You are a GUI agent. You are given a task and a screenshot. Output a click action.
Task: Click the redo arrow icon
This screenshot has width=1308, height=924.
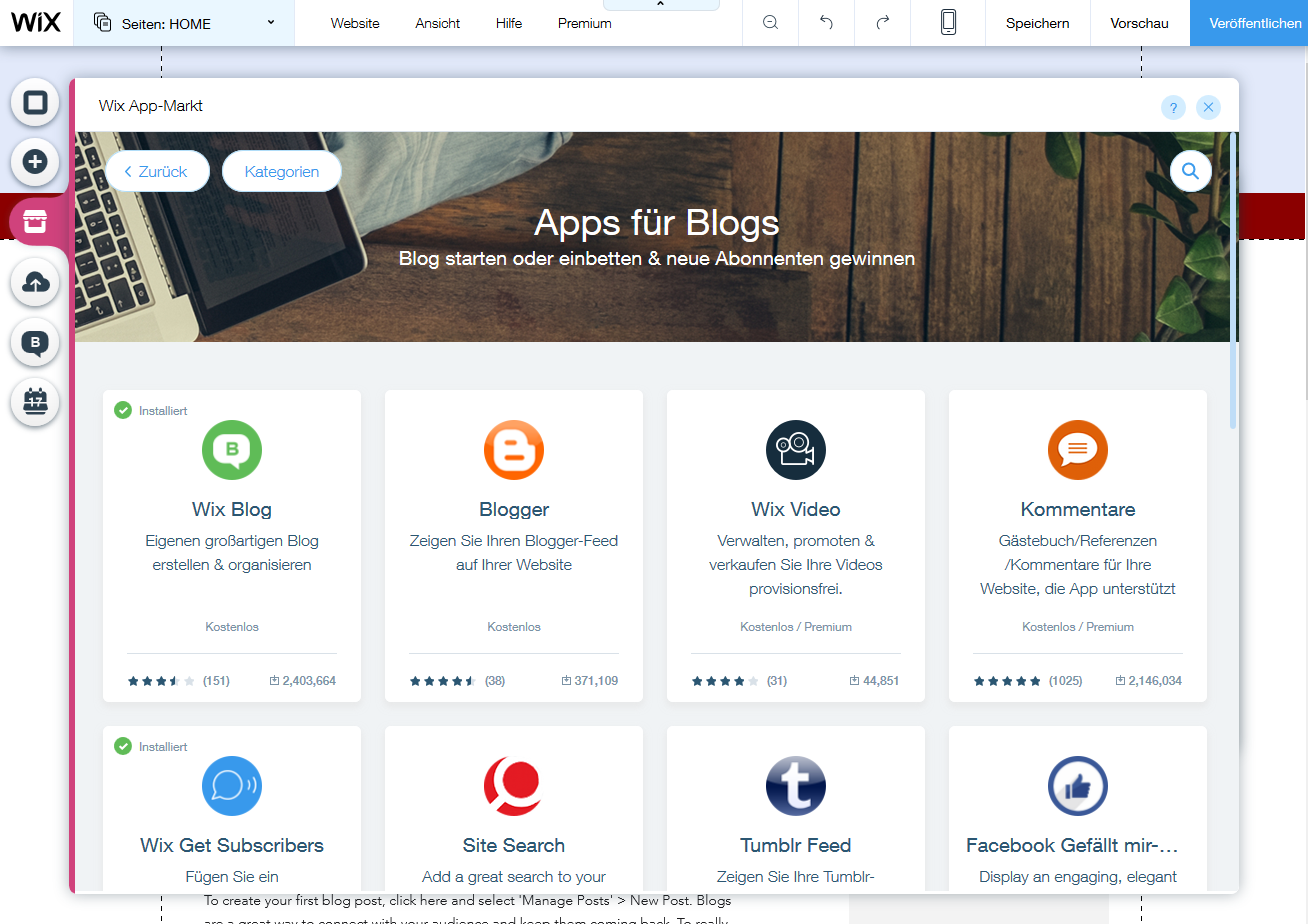(x=882, y=23)
